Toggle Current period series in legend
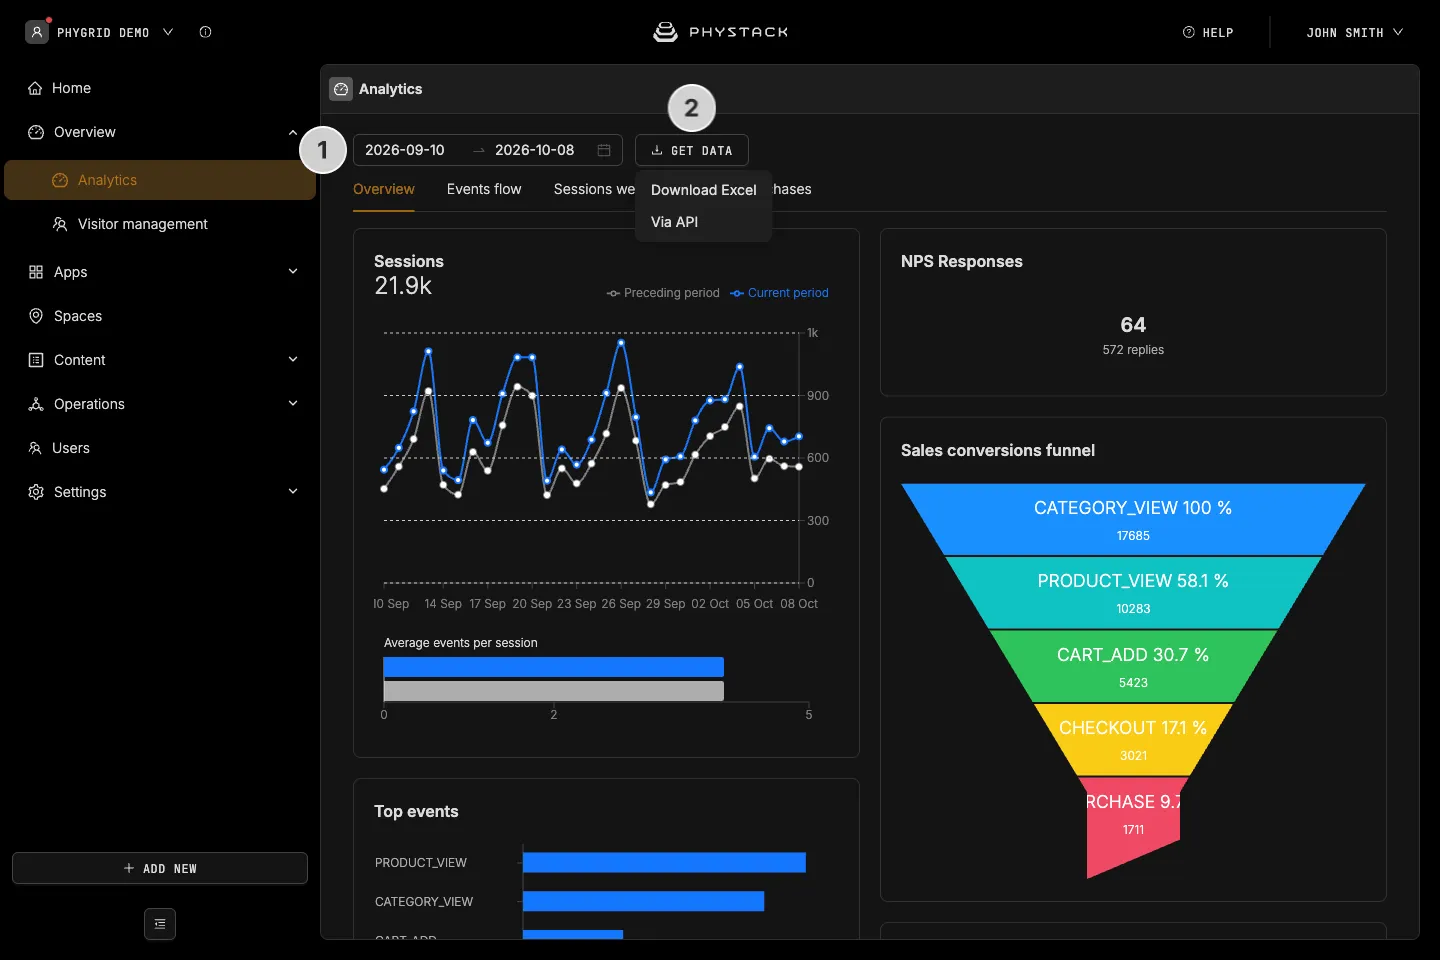Viewport: 1440px width, 960px height. click(779, 293)
